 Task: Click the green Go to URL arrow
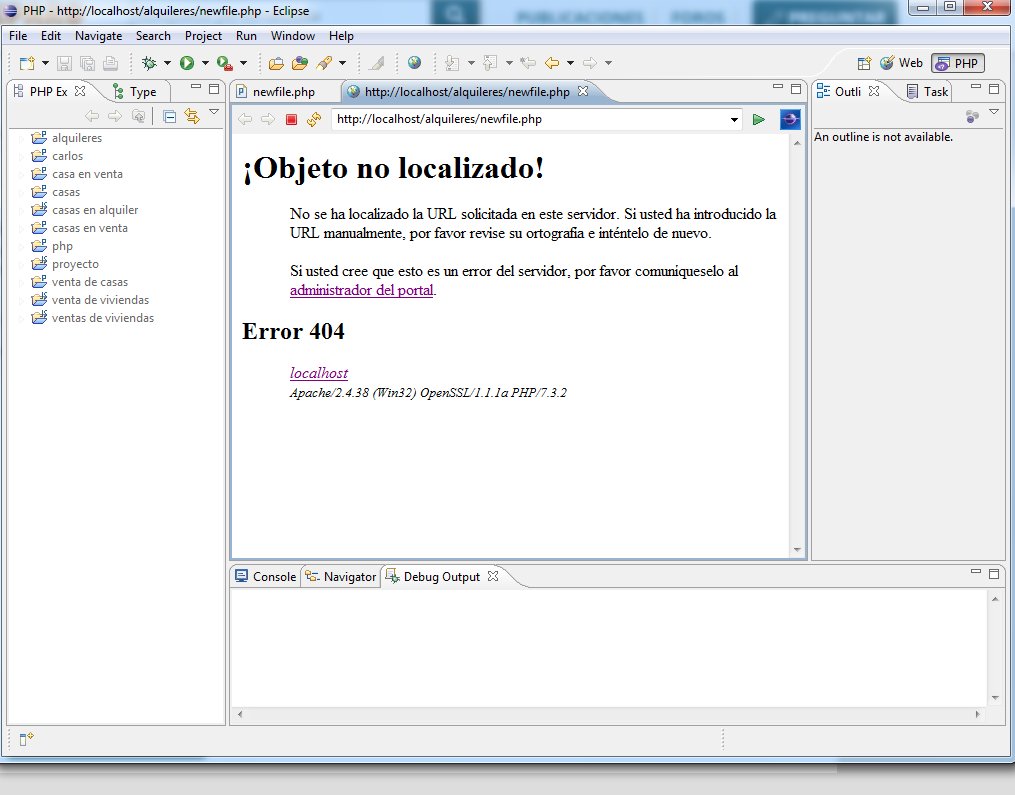(x=759, y=119)
